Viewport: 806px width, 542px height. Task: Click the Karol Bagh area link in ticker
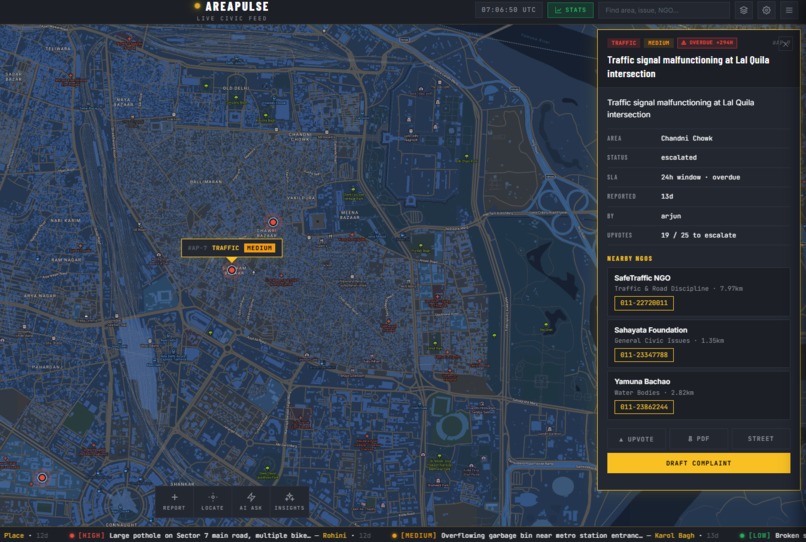click(674, 535)
